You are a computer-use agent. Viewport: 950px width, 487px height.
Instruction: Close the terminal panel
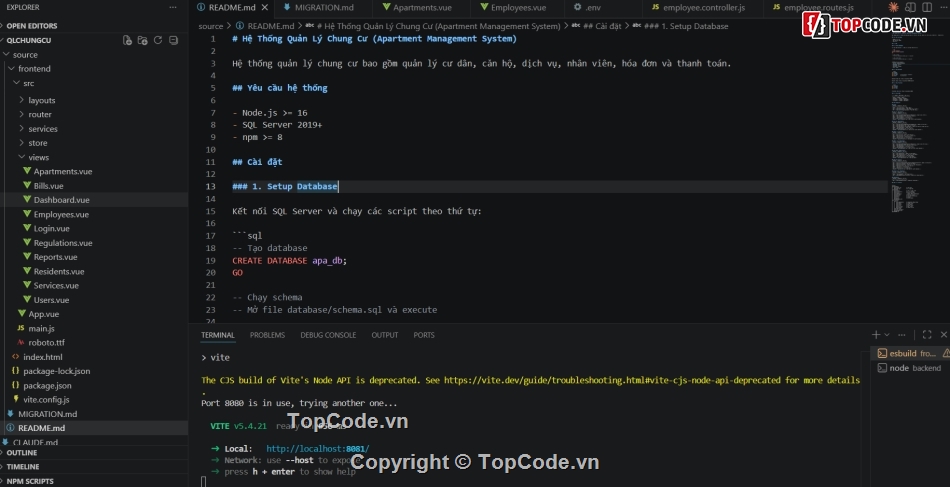[x=943, y=334]
